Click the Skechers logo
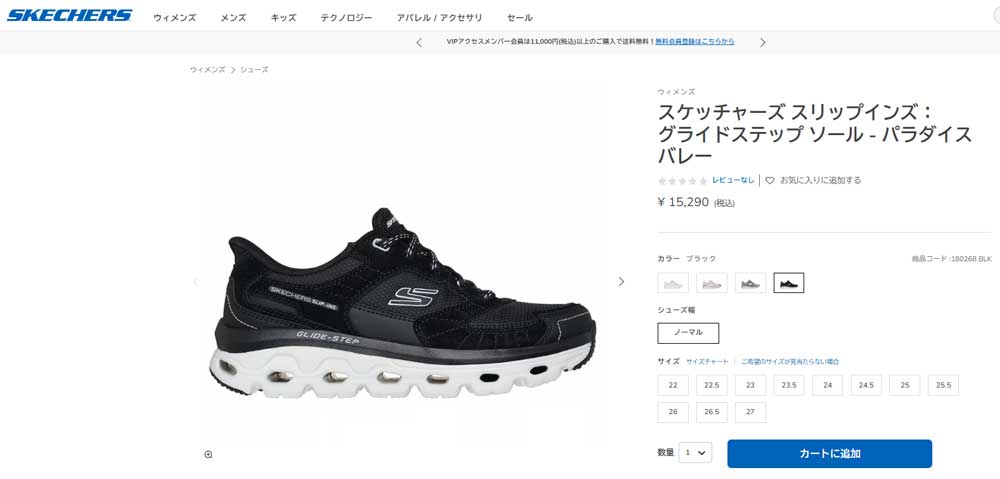Screen dimensions: 1000x479 tap(69, 16)
